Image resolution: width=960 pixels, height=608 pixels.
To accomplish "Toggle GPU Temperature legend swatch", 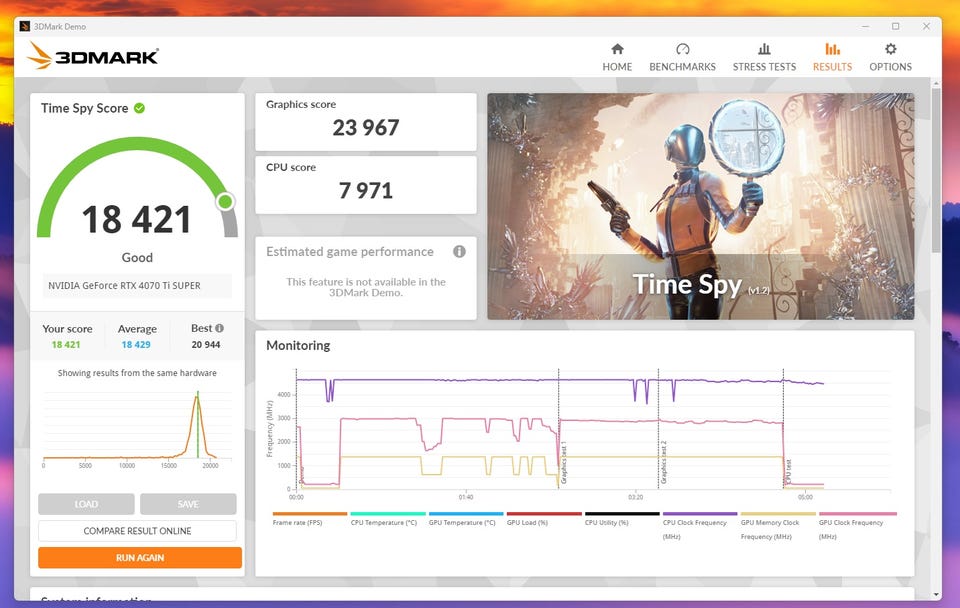I will pyautogui.click(x=466, y=514).
